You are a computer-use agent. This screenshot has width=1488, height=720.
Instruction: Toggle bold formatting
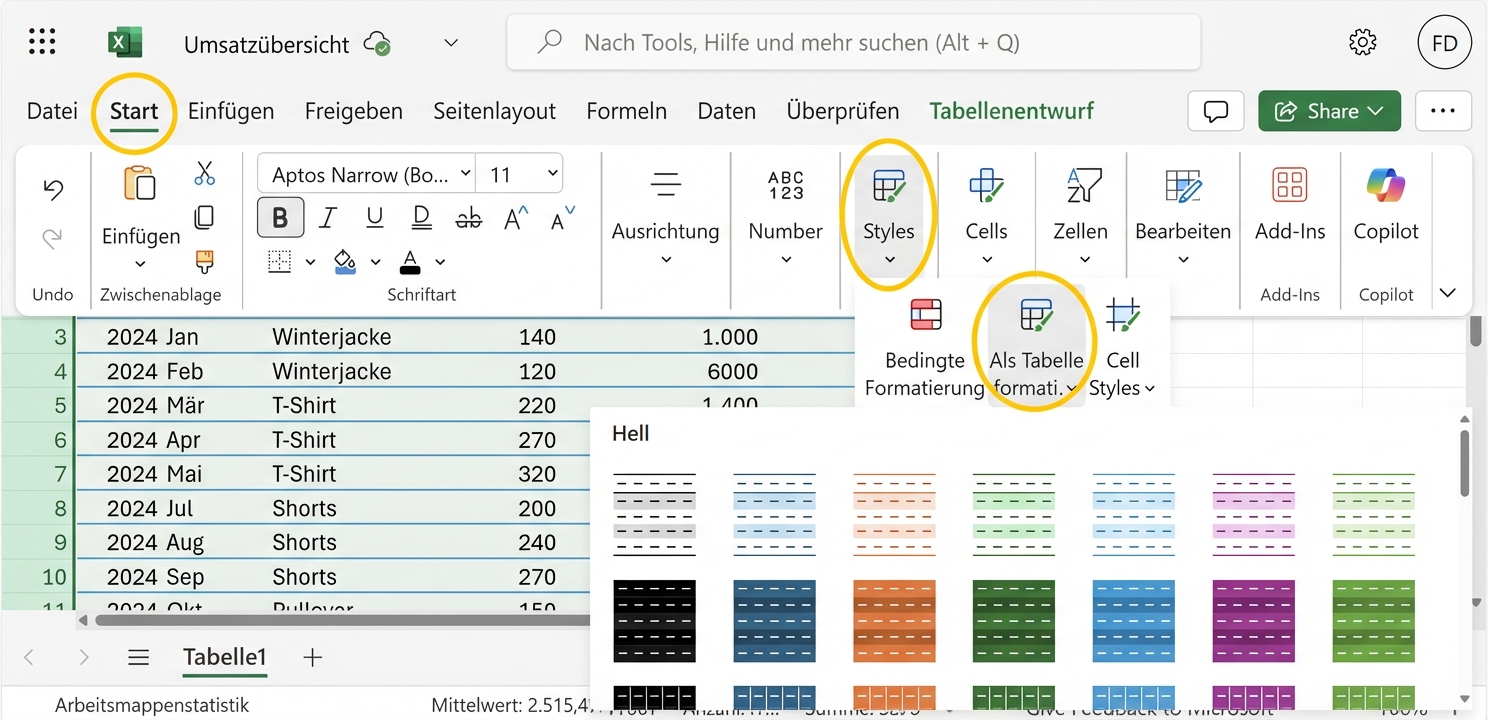coord(280,218)
